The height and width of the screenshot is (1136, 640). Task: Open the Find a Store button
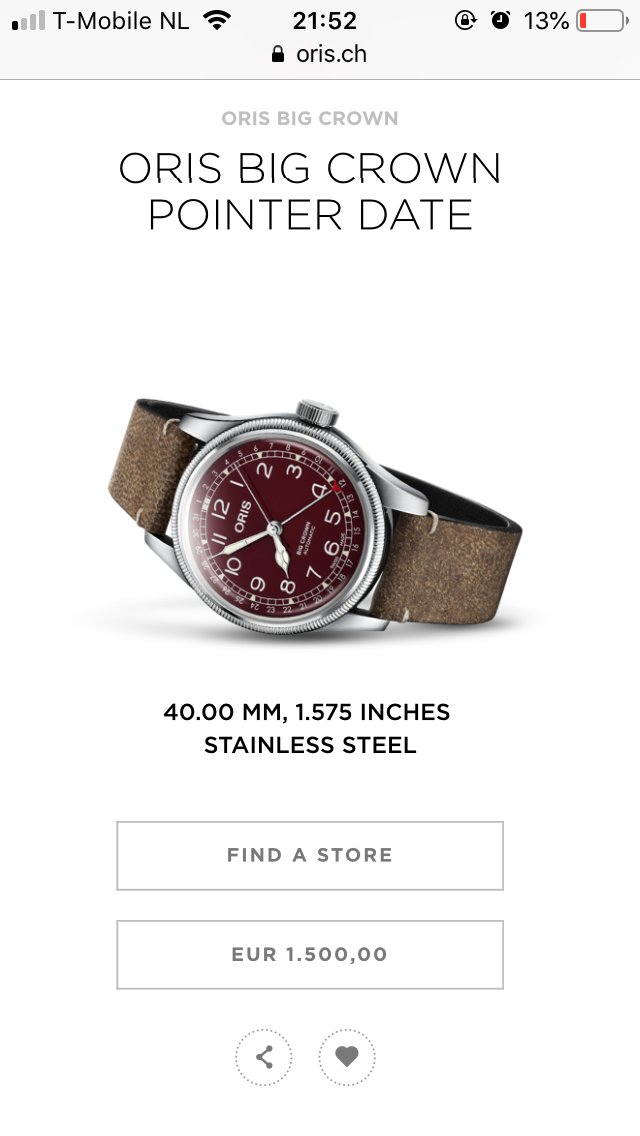310,856
